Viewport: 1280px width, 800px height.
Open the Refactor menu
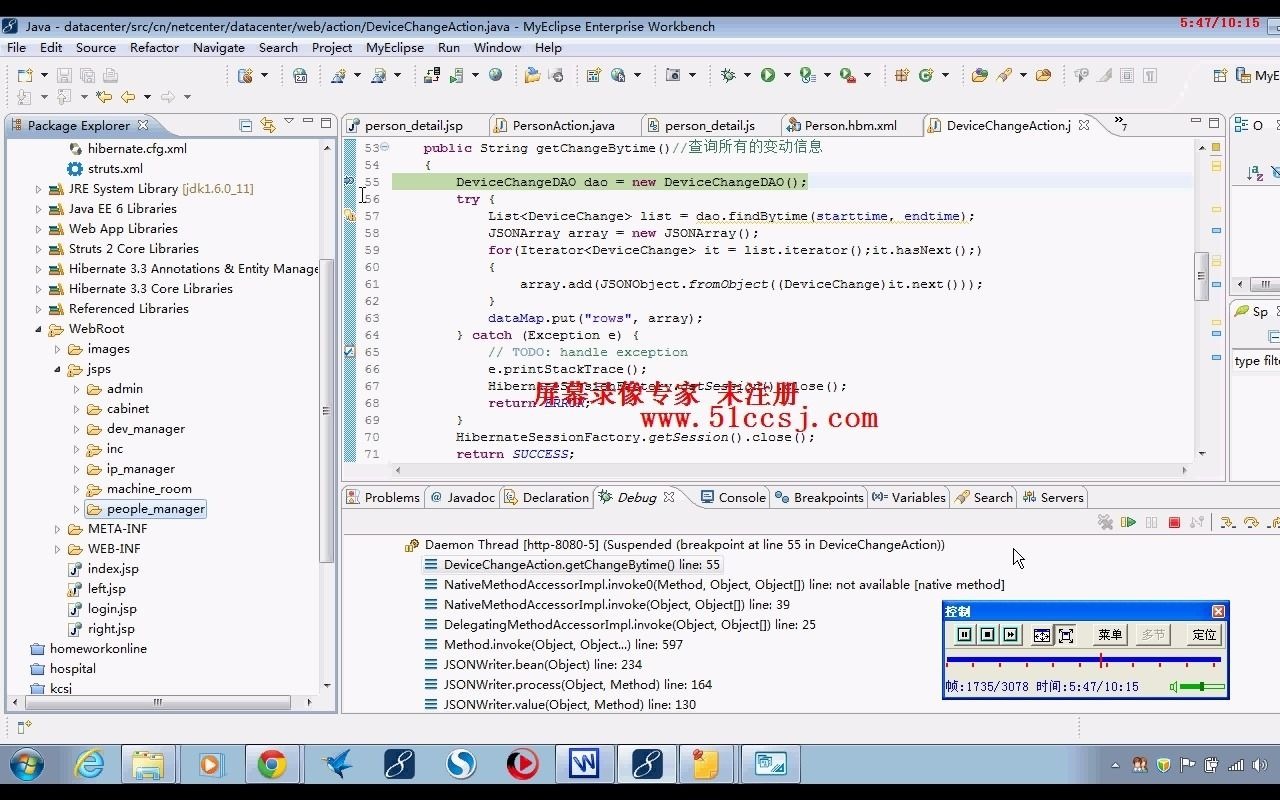154,47
